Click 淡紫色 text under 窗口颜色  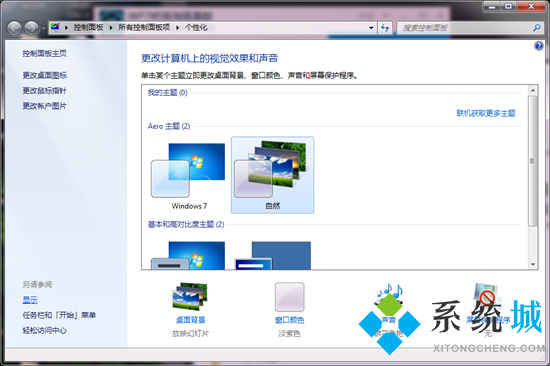(x=289, y=333)
